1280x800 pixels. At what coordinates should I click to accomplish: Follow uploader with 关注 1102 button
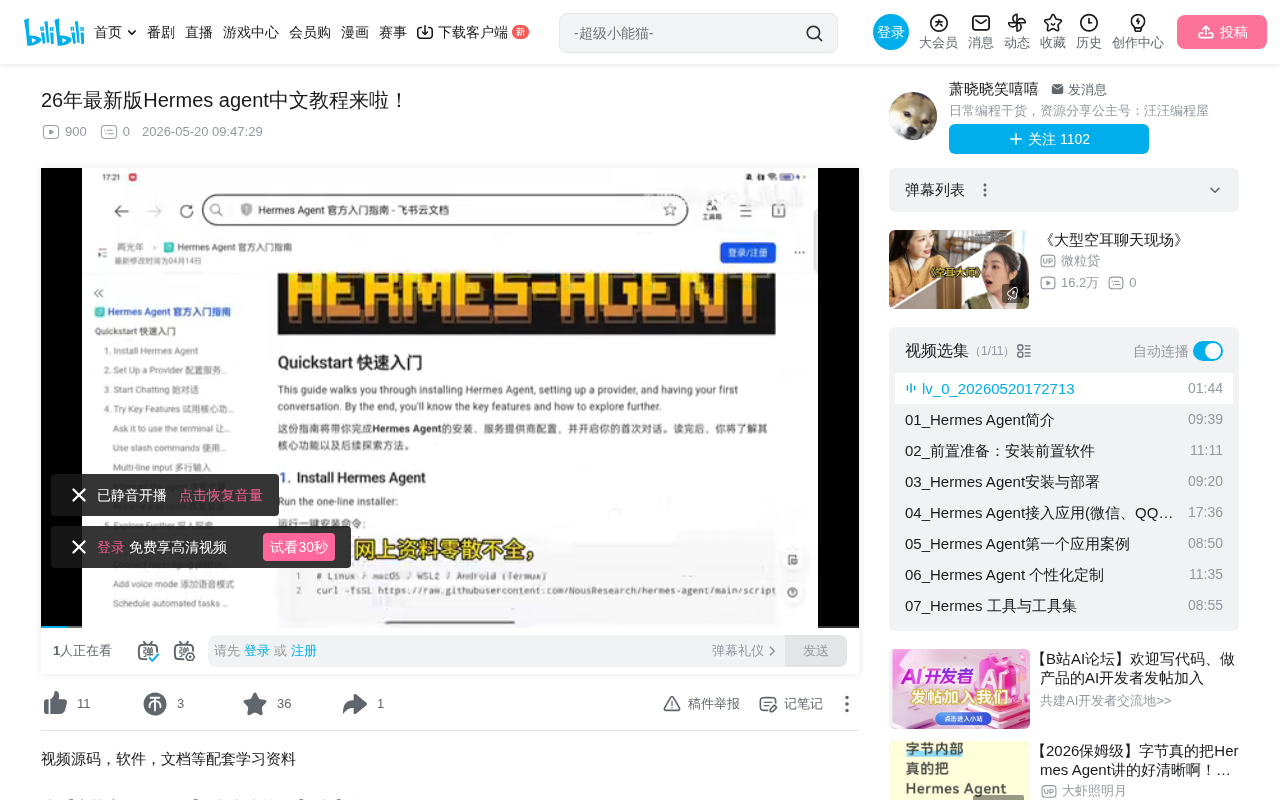[x=1049, y=139]
